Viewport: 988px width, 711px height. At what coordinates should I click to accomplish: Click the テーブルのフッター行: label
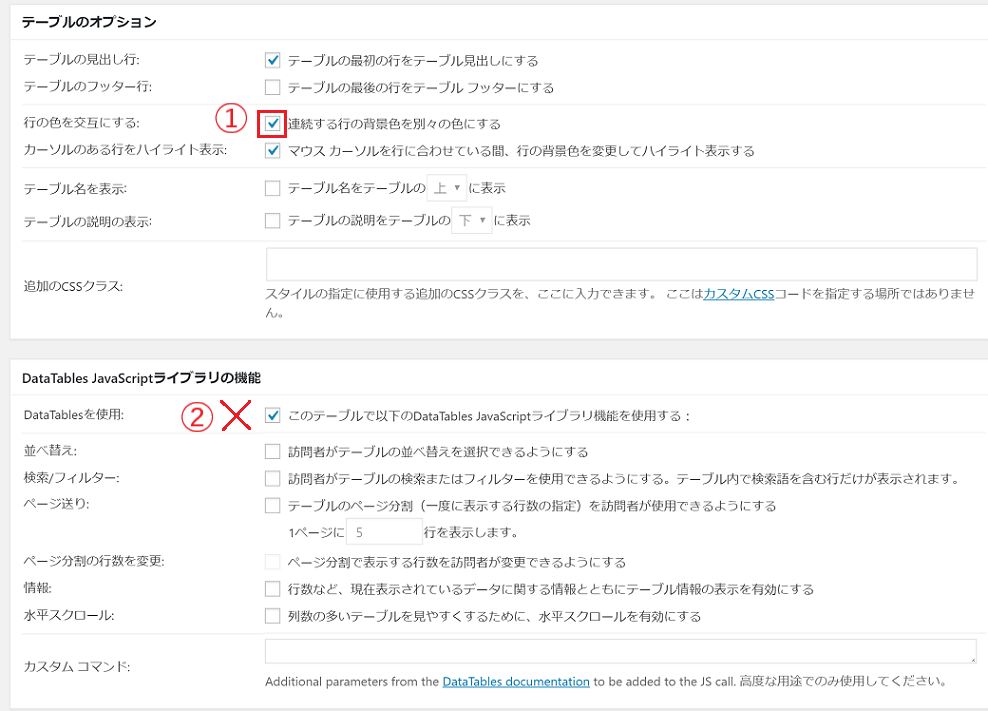coord(88,86)
